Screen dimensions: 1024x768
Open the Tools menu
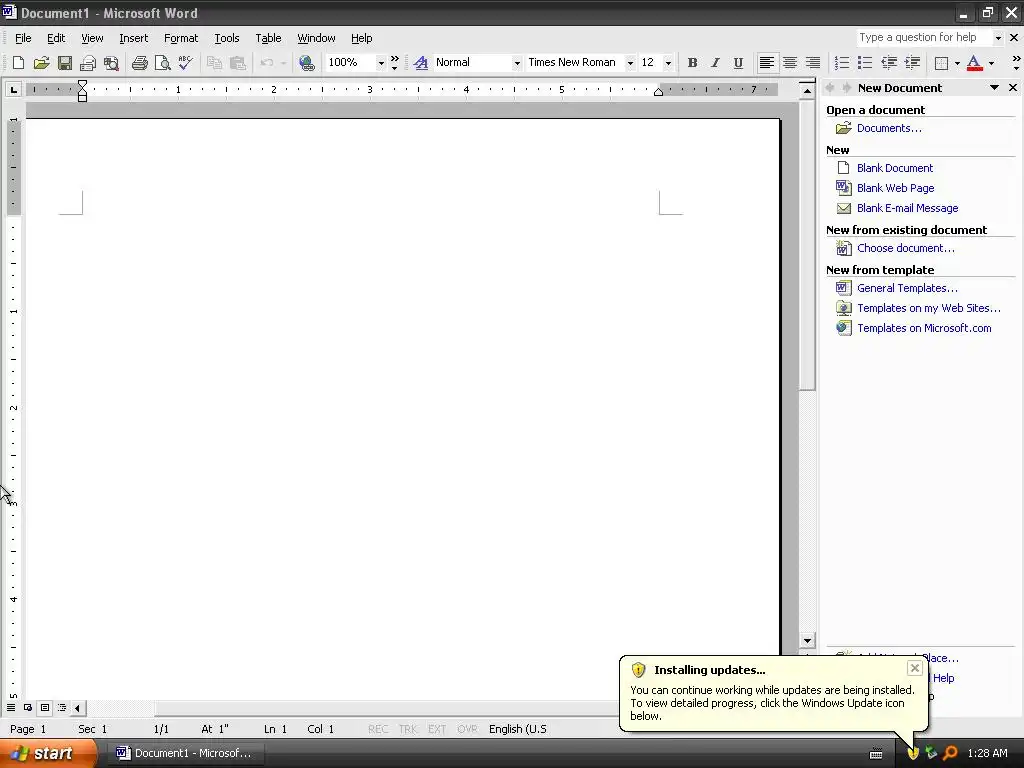[x=227, y=38]
